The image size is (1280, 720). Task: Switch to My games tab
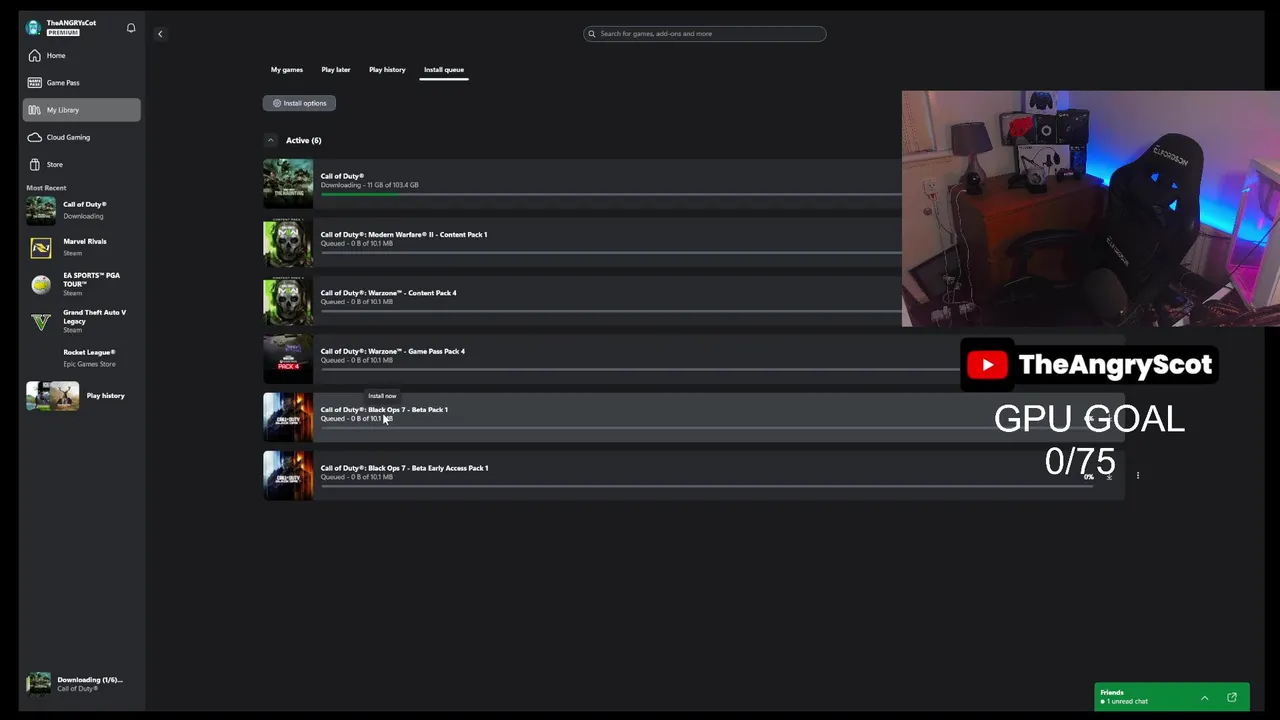tap(287, 70)
